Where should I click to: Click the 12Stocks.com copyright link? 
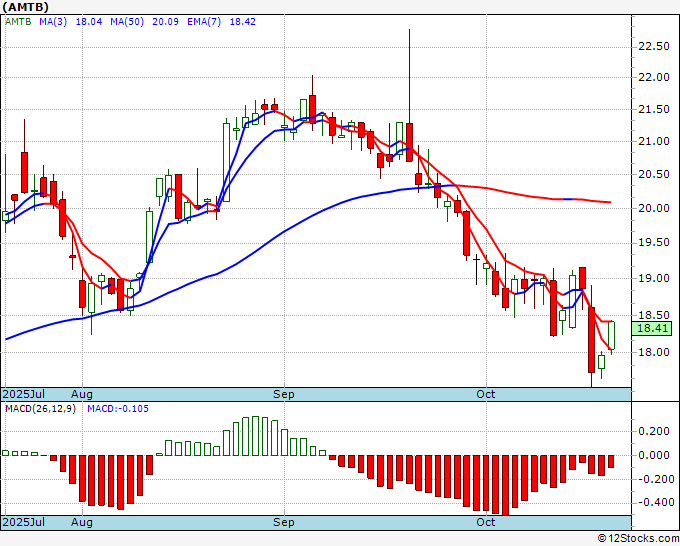(638, 539)
